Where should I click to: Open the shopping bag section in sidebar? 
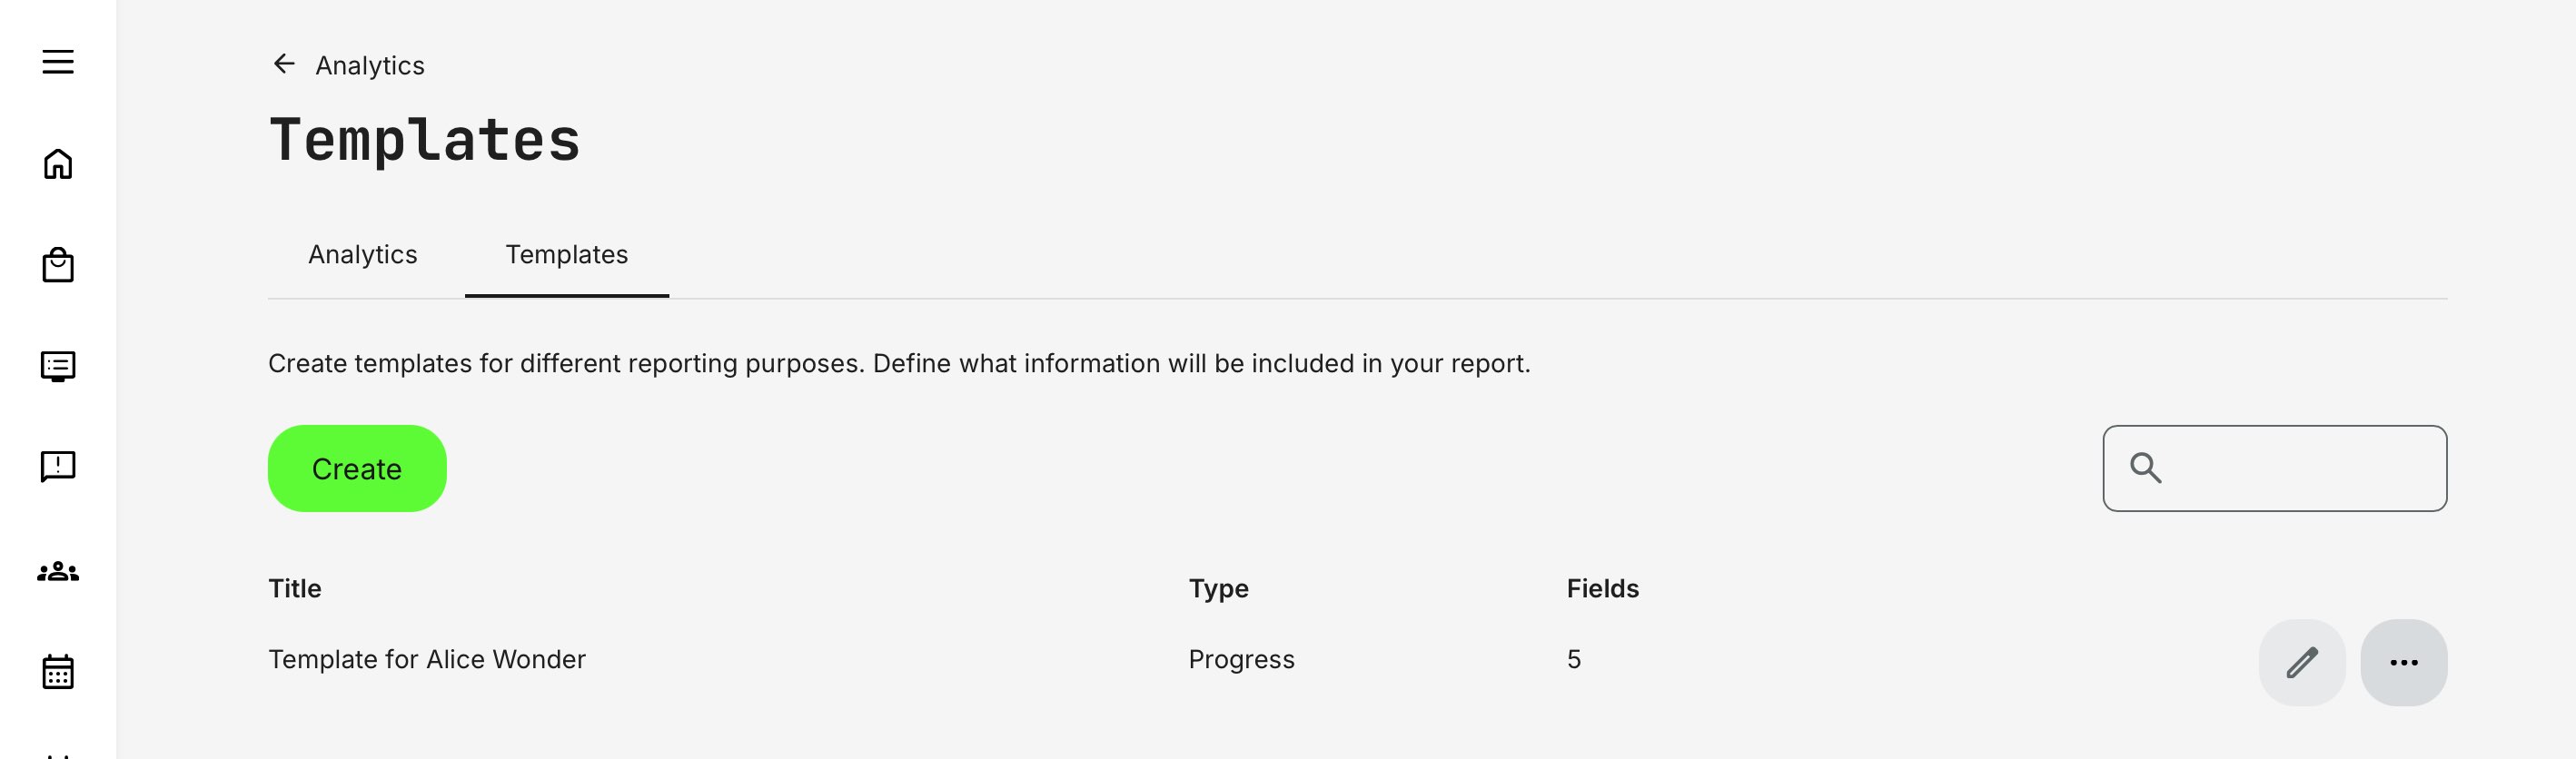(x=59, y=266)
